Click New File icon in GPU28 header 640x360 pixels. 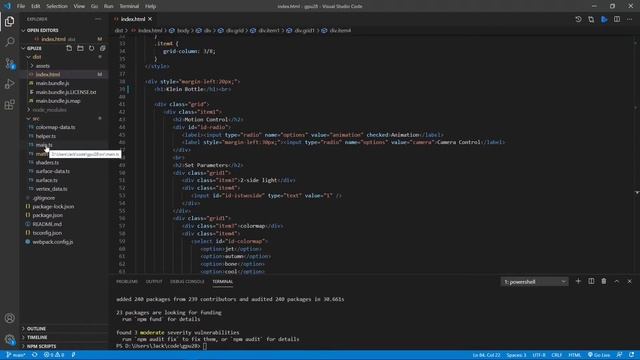pos(69,48)
